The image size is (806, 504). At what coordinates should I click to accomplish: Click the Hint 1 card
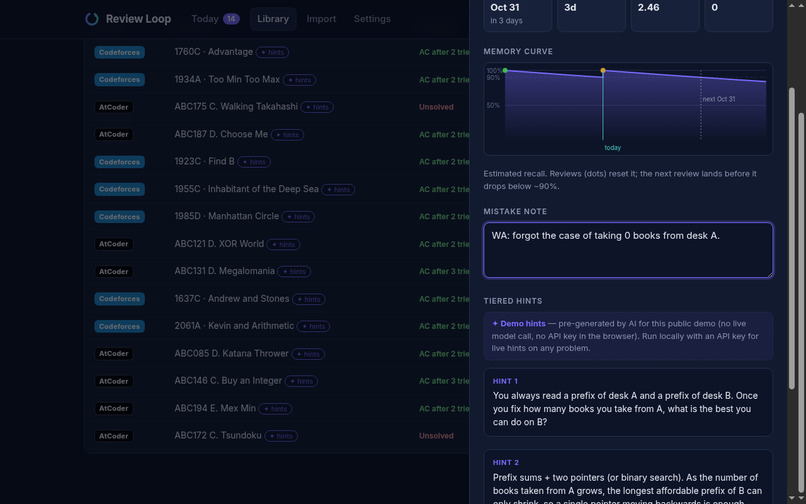(x=628, y=403)
